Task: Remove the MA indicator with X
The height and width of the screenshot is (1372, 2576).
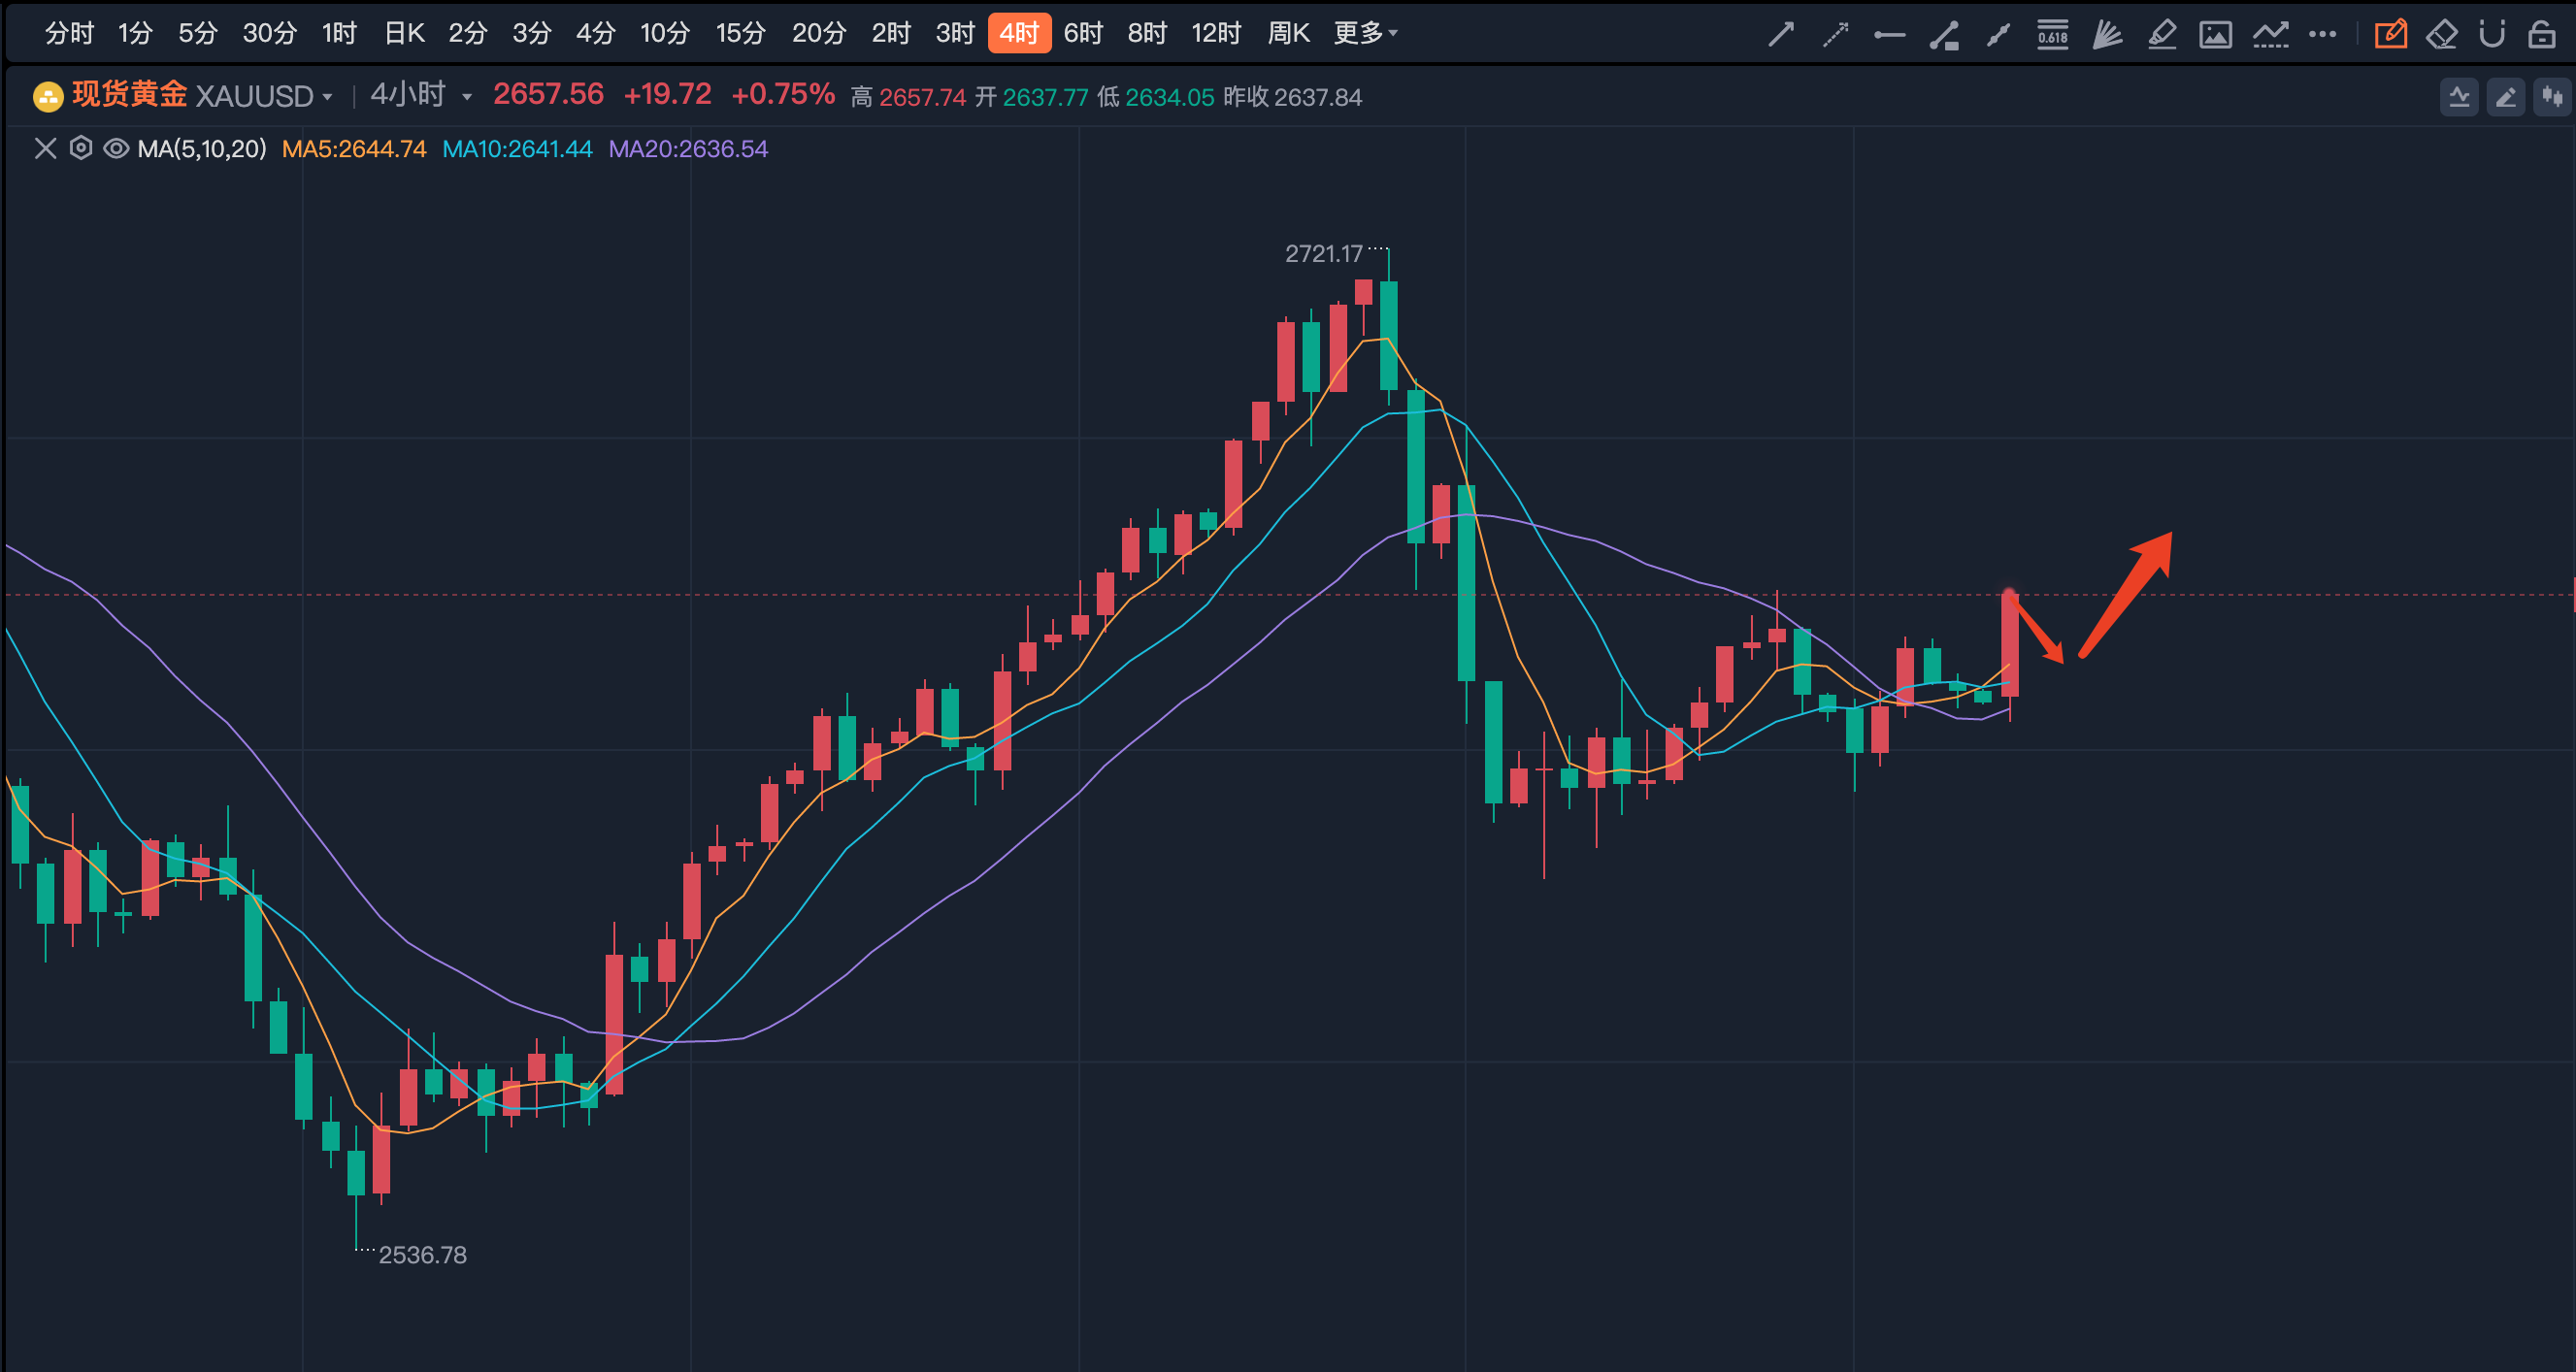Action: point(45,149)
